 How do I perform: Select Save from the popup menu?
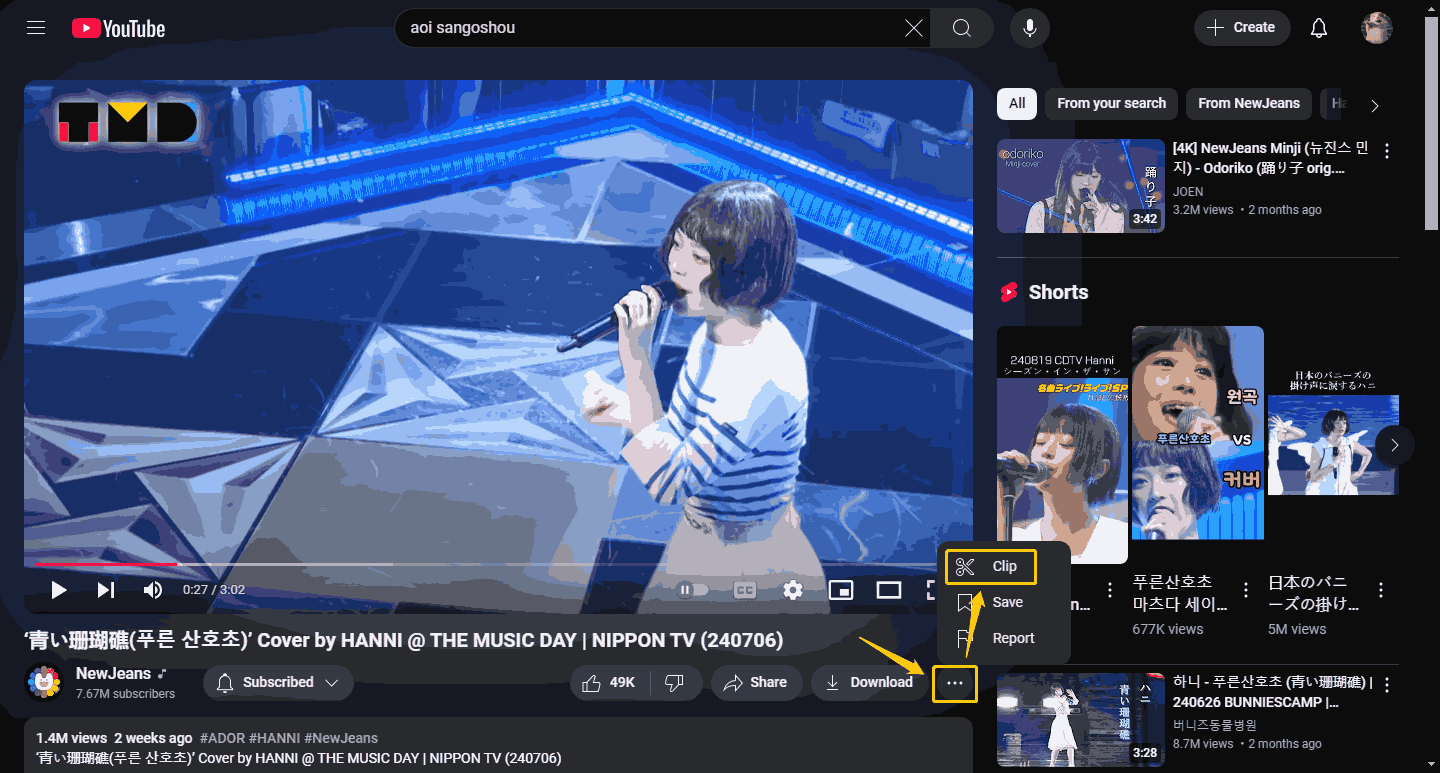(1003, 602)
